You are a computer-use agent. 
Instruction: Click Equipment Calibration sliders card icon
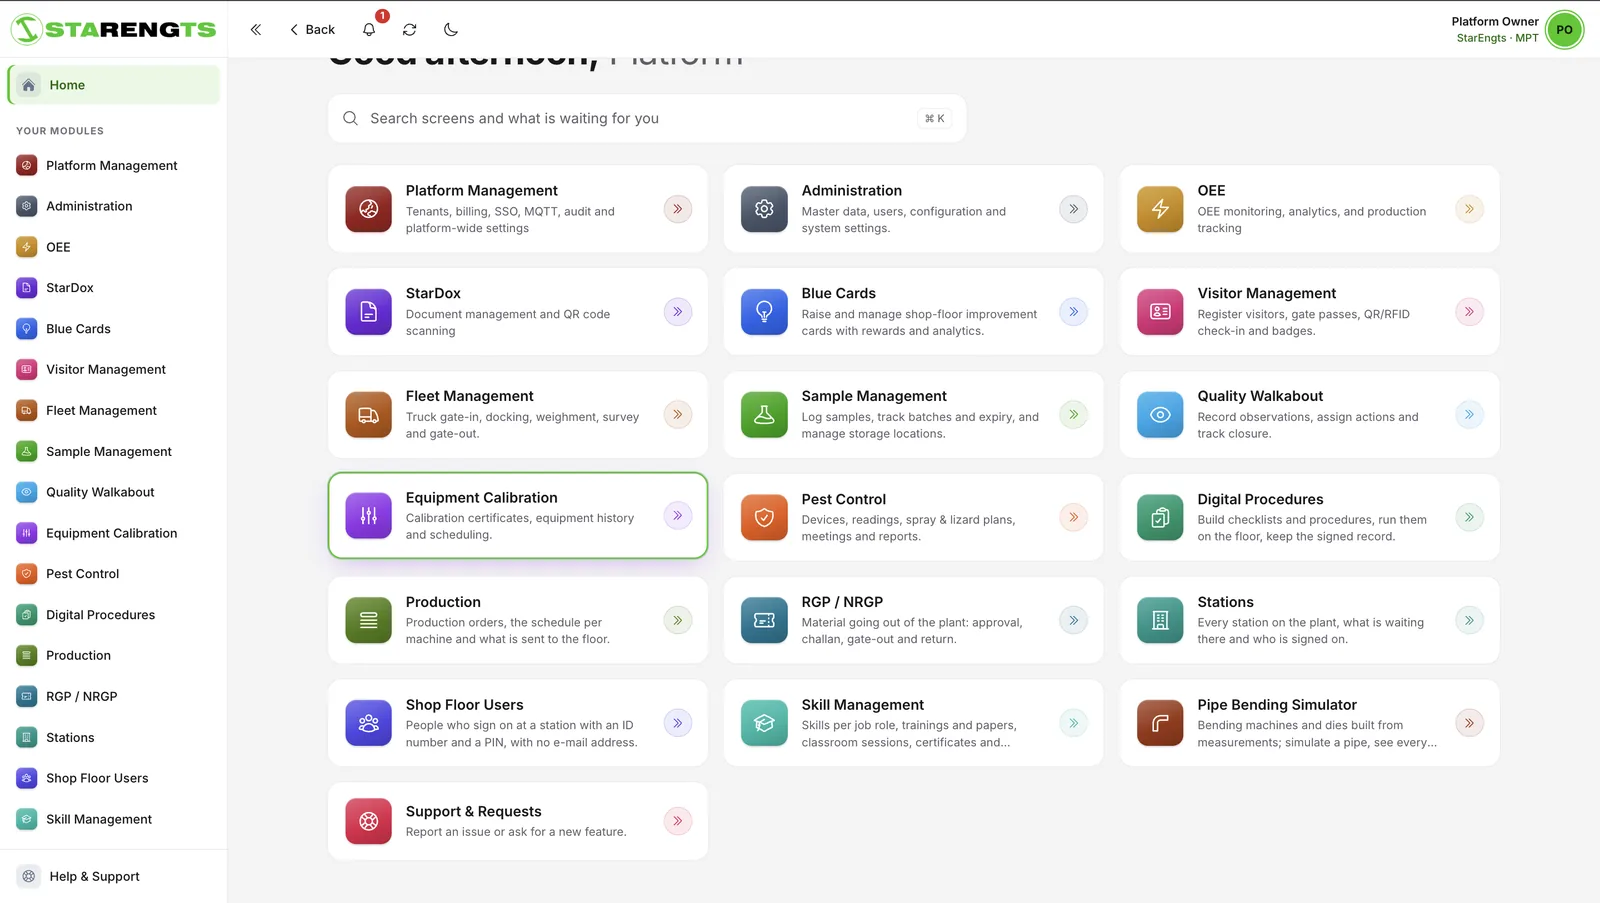pos(369,516)
